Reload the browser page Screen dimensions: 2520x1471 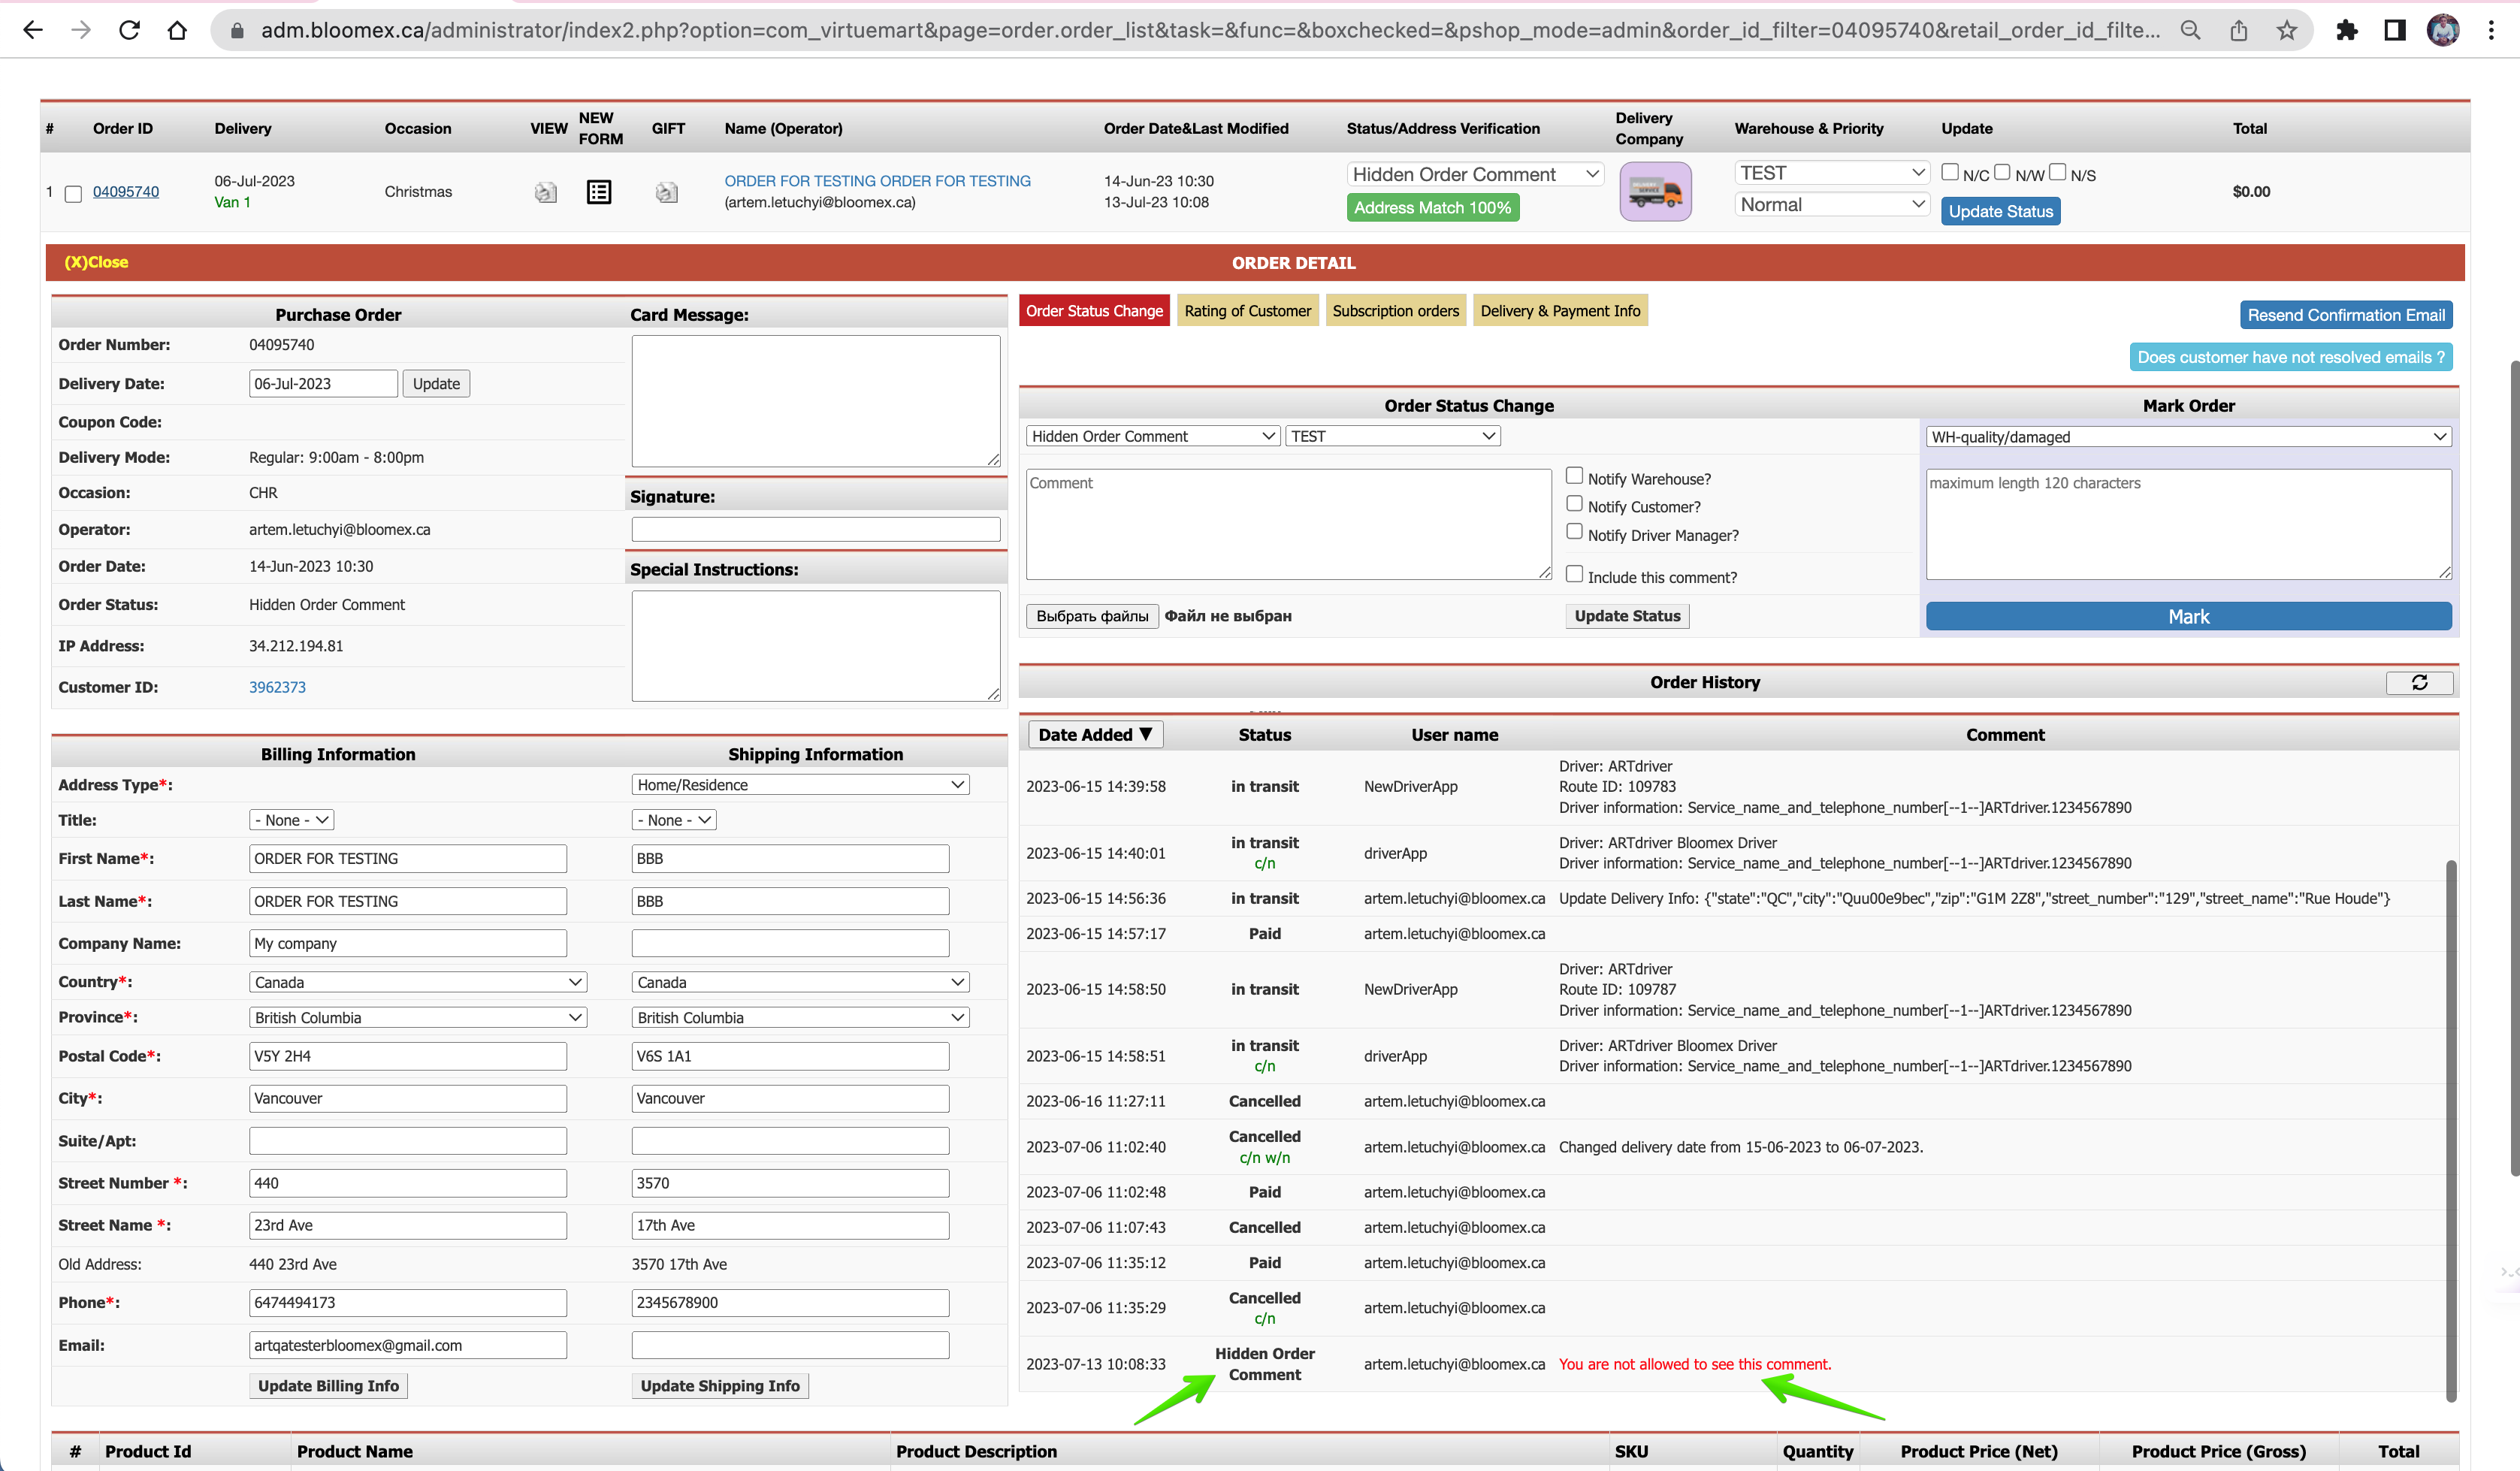tap(129, 30)
